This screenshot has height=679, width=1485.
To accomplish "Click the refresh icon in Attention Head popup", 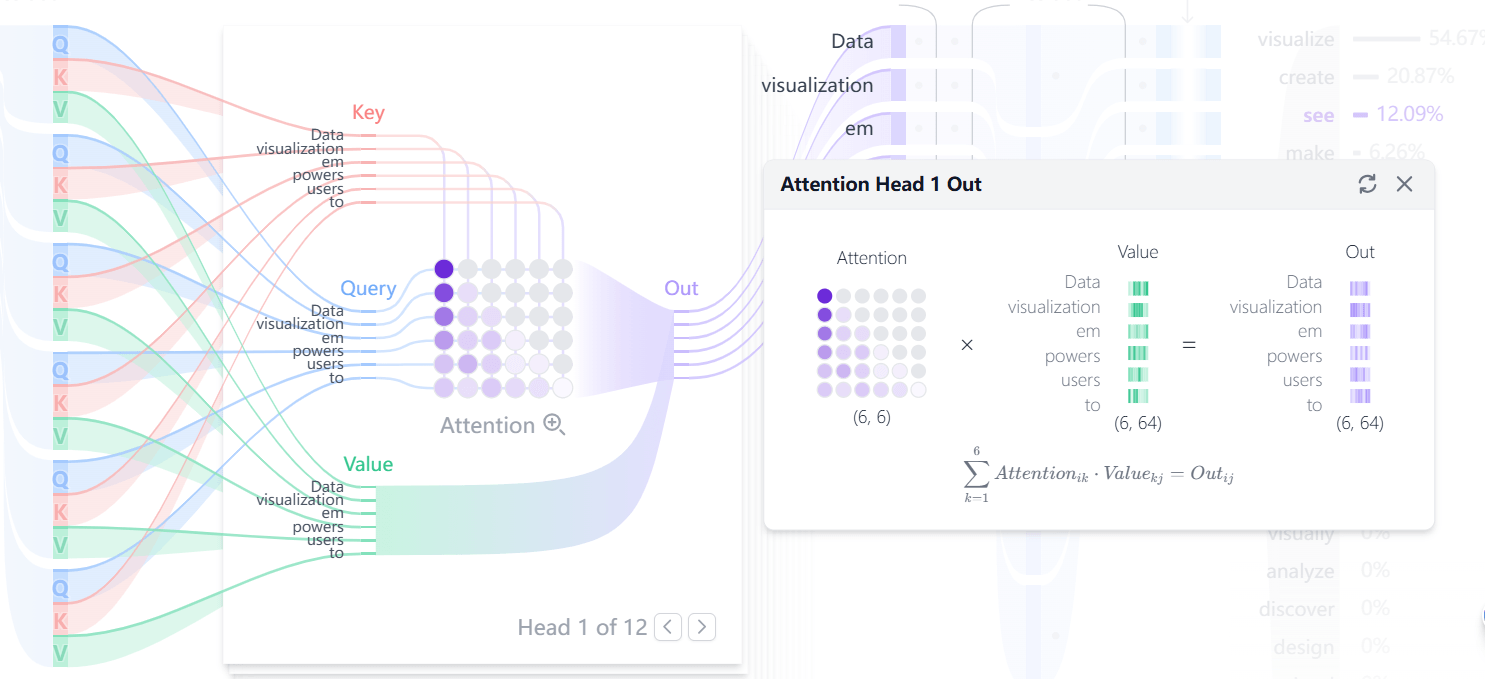I will click(x=1367, y=184).
